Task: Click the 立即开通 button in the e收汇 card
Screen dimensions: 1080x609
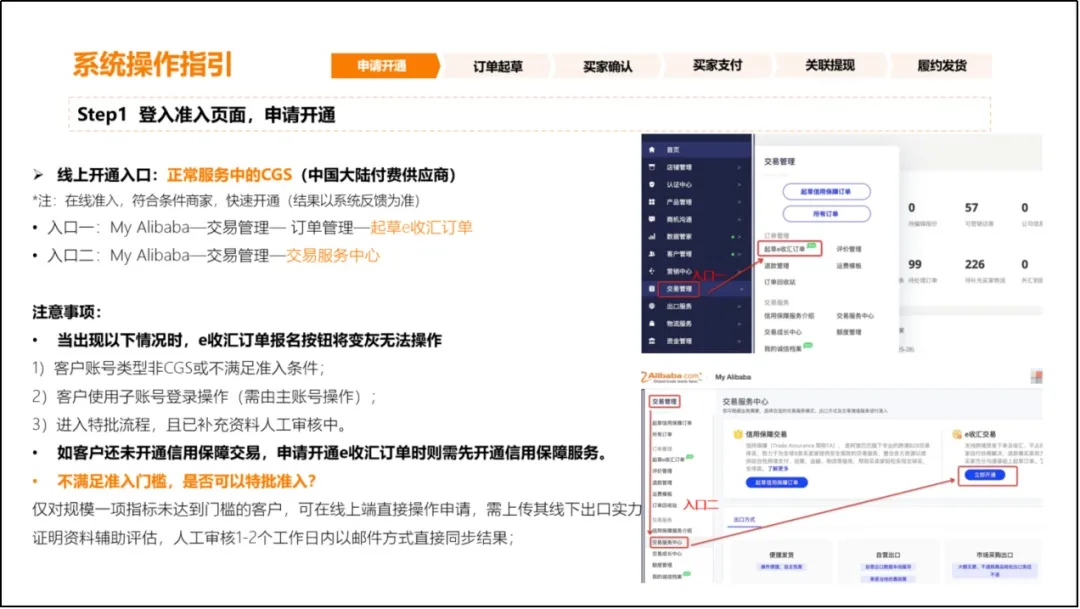Action: click(x=984, y=475)
